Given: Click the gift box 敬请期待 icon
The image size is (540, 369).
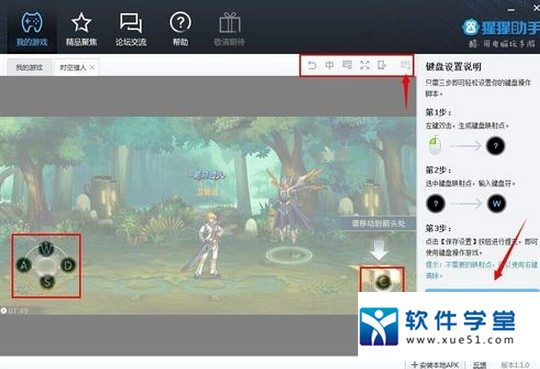Looking at the screenshot, I should tap(229, 29).
